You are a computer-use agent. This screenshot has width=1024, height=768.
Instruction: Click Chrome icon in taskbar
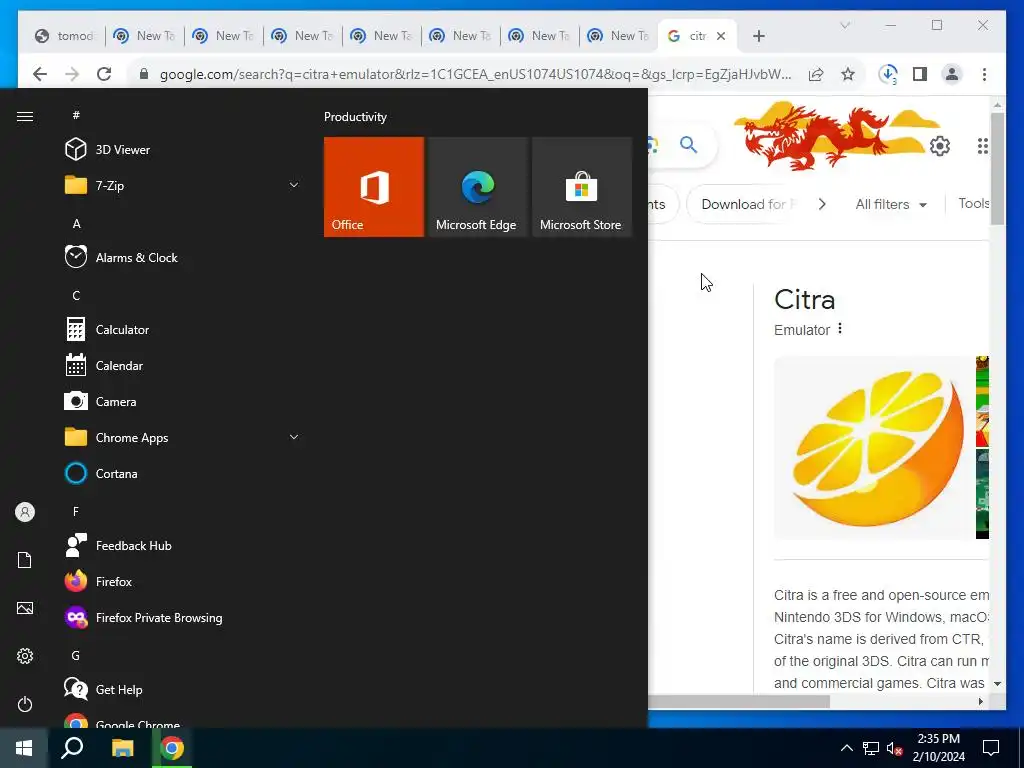click(x=172, y=748)
